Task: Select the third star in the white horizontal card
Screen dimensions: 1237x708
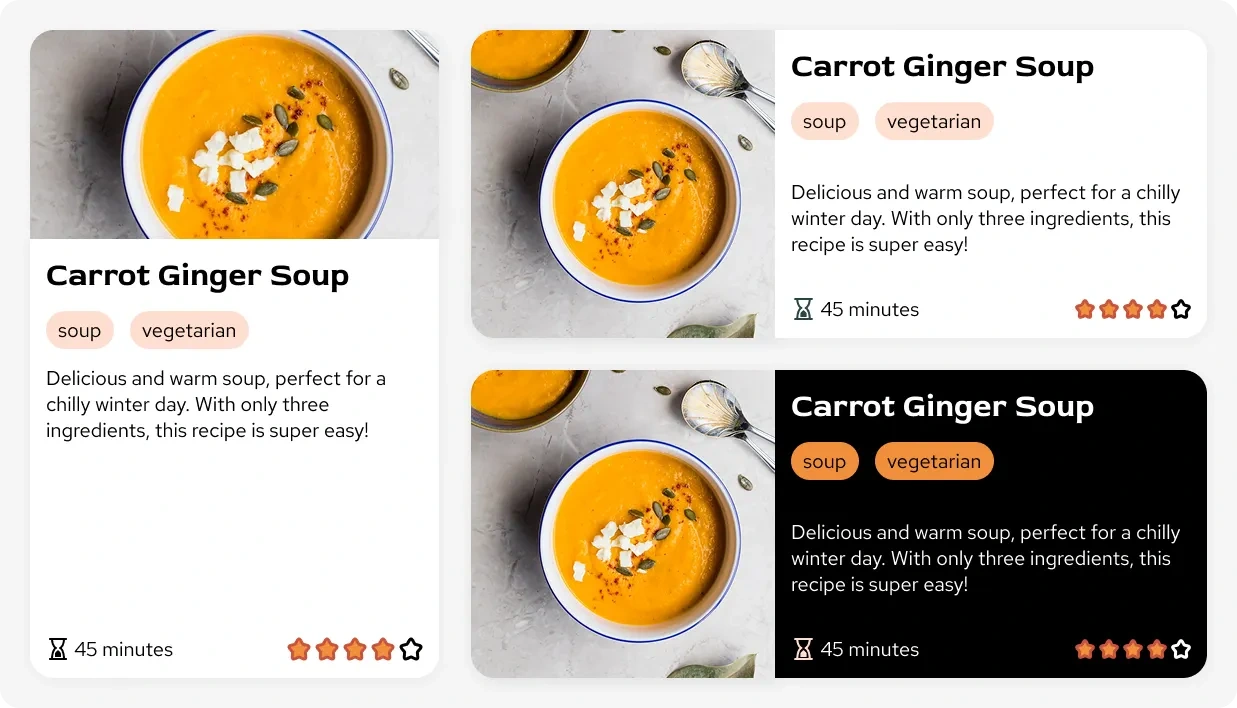Action: 1133,309
